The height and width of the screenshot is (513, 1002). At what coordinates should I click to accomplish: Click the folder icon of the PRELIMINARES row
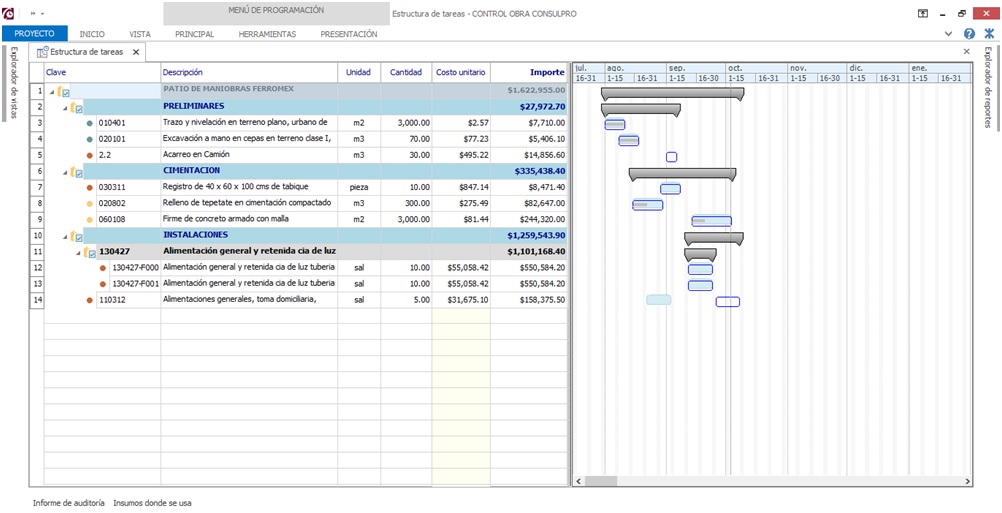coord(72,107)
